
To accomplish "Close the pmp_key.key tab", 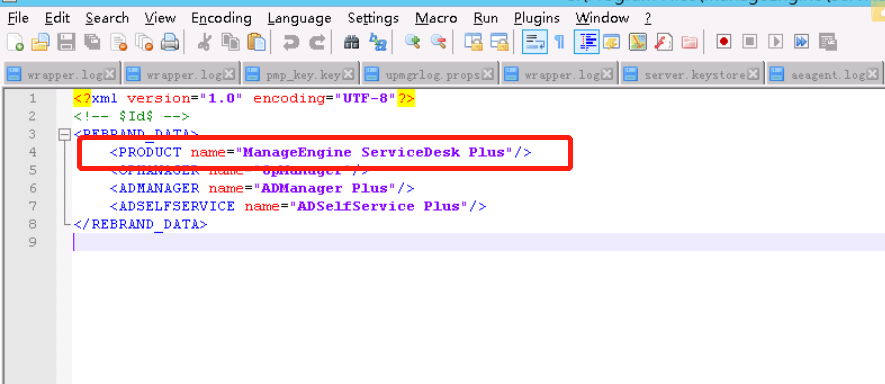I will pyautogui.click(x=349, y=74).
